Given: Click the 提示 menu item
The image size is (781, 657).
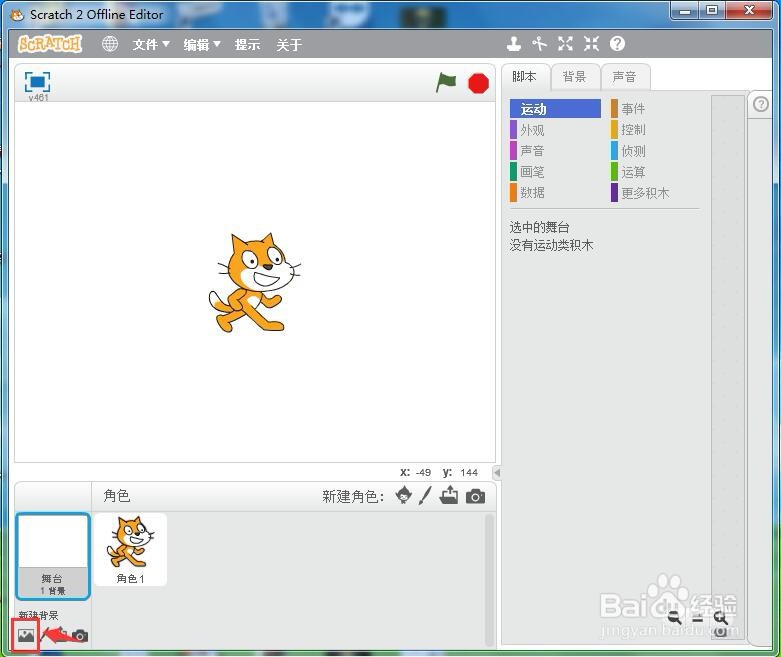Looking at the screenshot, I should 248,45.
